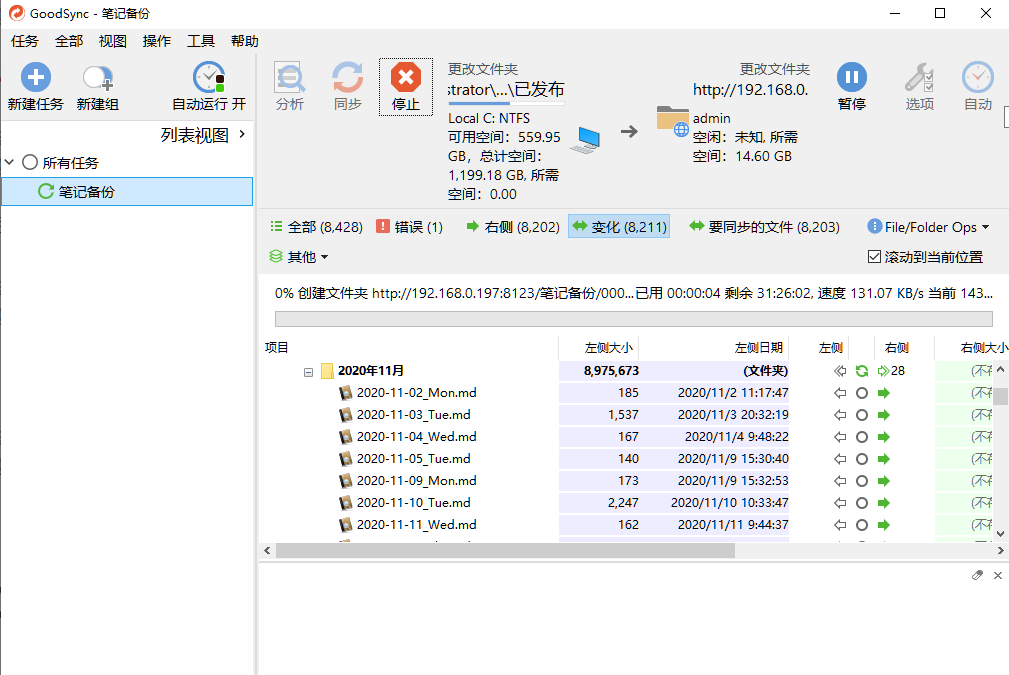
Task: Select file 2020-11-10_Tue.md
Action: tap(413, 503)
